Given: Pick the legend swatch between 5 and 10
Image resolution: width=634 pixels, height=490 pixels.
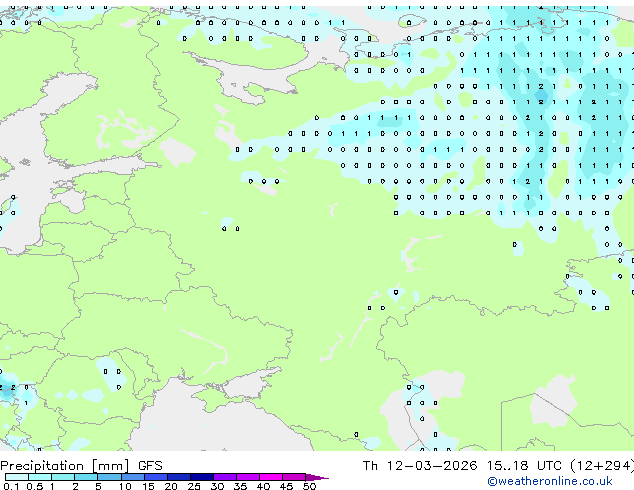Looking at the screenshot, I should coord(110,477).
